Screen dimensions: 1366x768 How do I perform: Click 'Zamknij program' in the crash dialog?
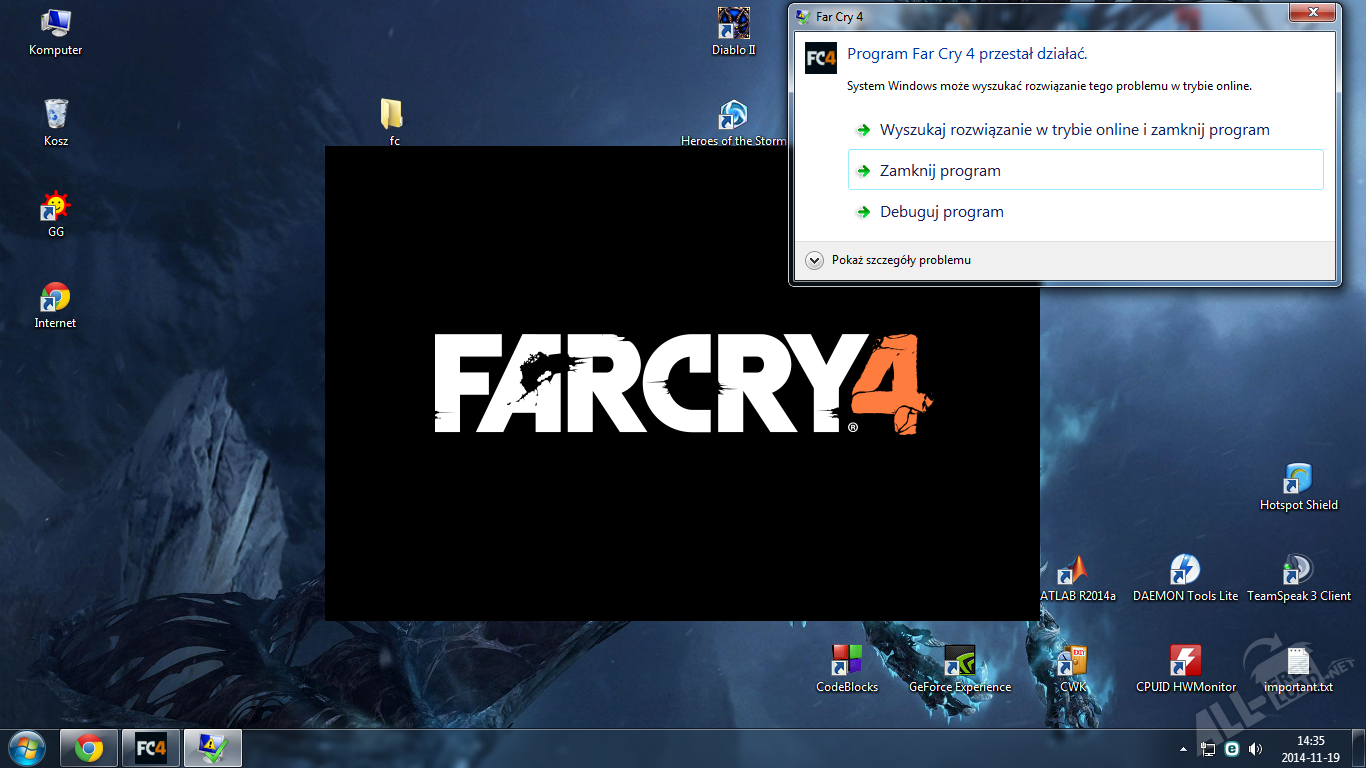(x=940, y=171)
